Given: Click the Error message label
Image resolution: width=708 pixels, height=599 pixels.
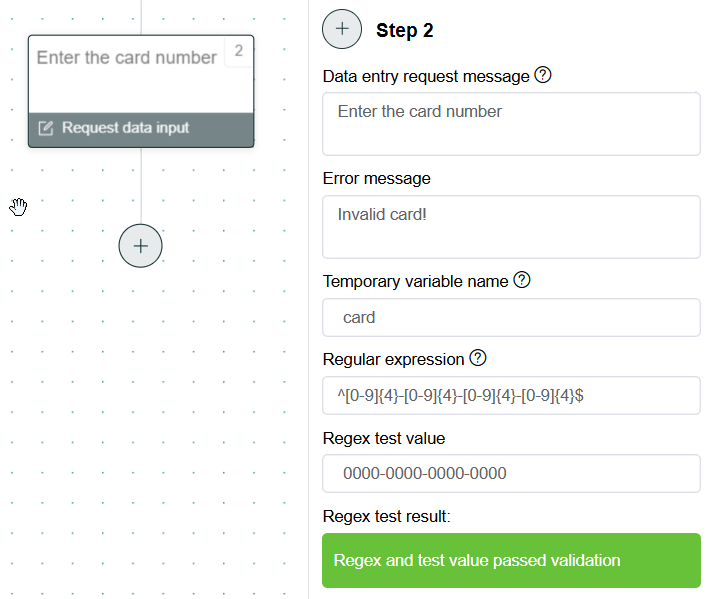Looking at the screenshot, I should (x=377, y=178).
